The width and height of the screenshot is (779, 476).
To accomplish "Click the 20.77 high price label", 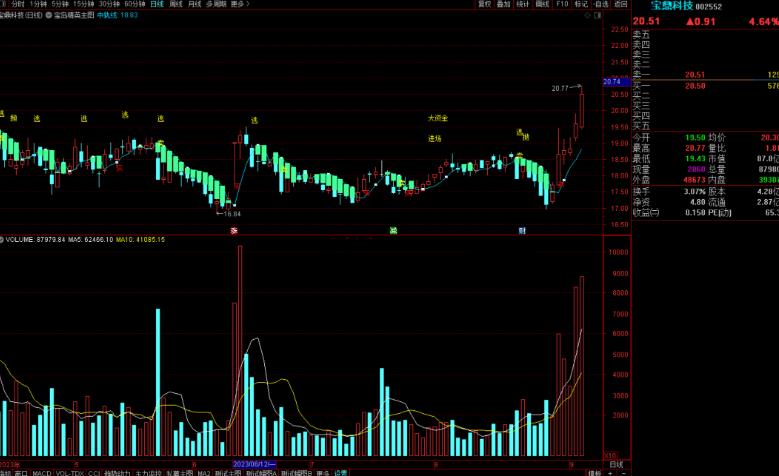I will (x=559, y=88).
